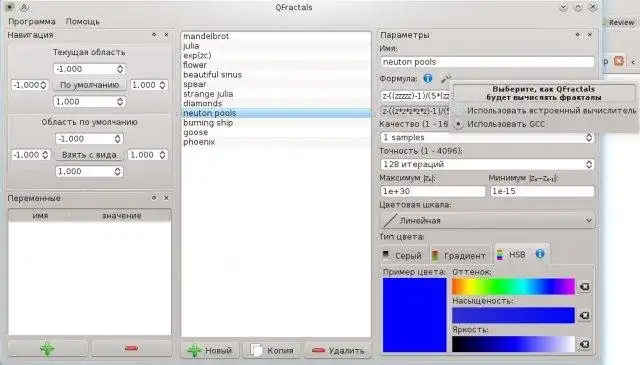Screen dimensions: 640x365
Task: Remove a variable with the red minus
Action: coord(131,349)
